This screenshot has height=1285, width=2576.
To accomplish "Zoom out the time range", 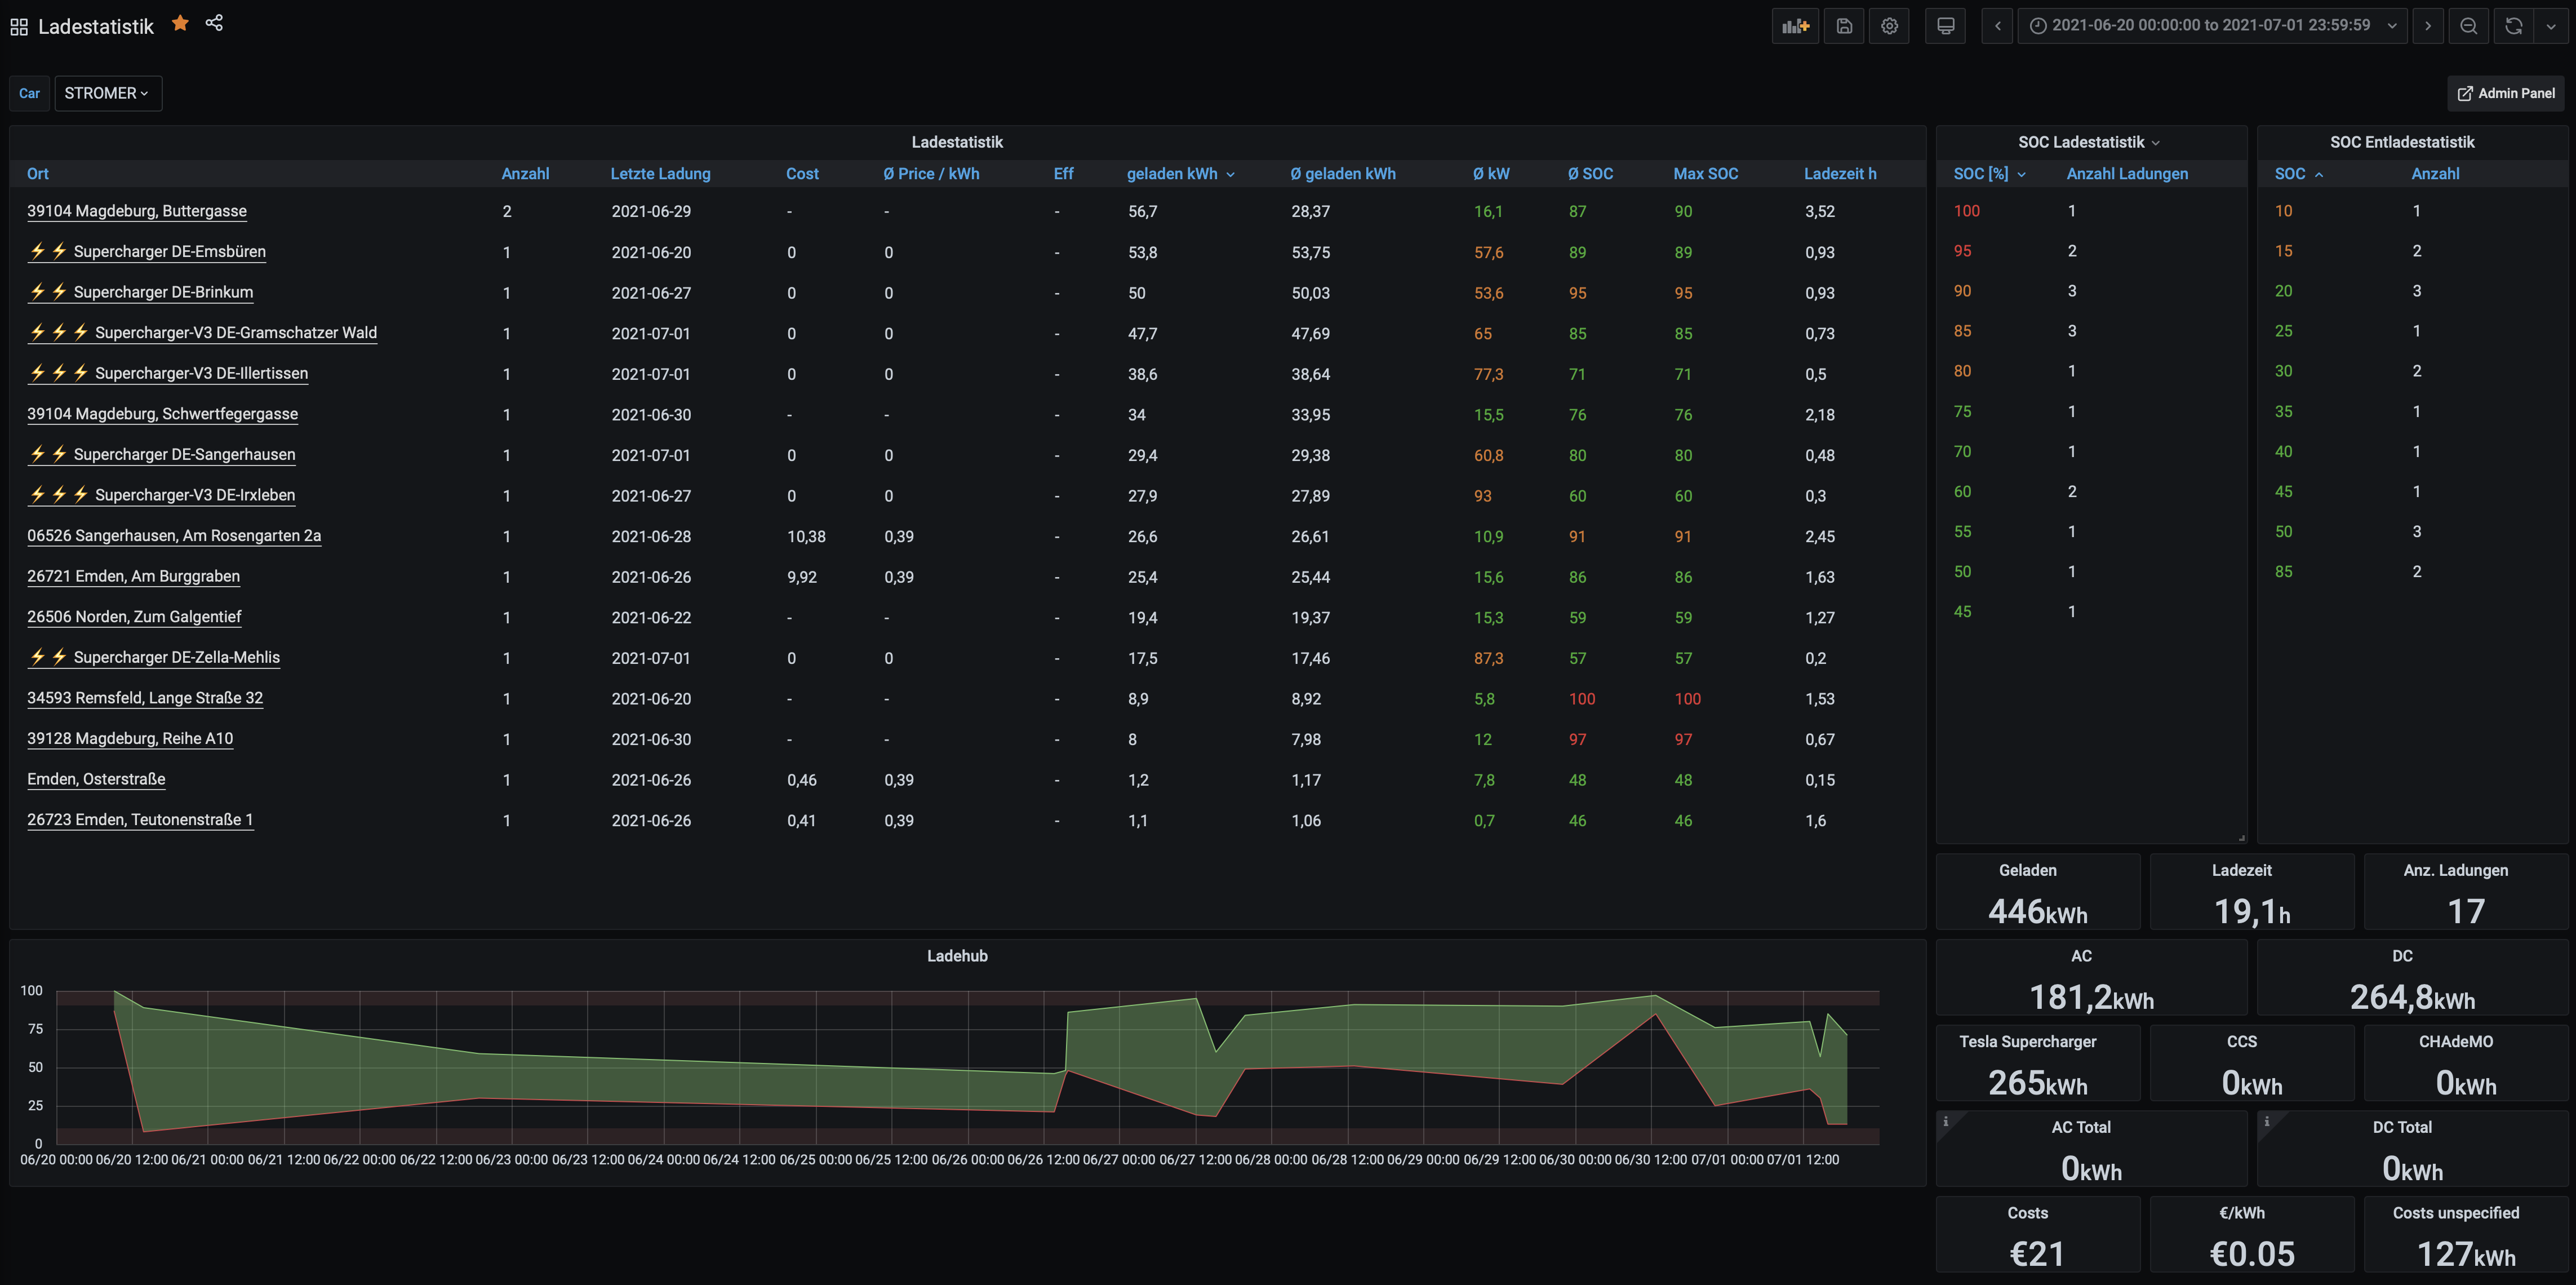I will tap(2468, 26).
